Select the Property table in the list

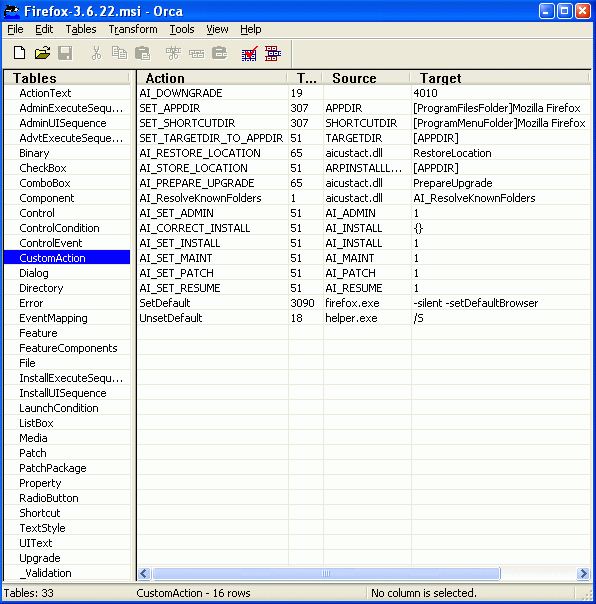click(40, 483)
